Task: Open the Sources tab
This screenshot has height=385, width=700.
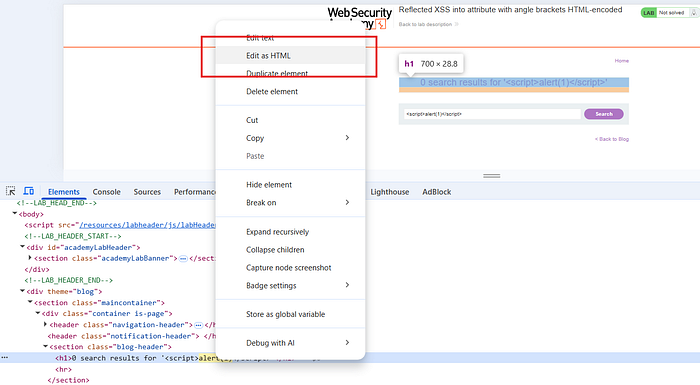Action: pos(147,192)
